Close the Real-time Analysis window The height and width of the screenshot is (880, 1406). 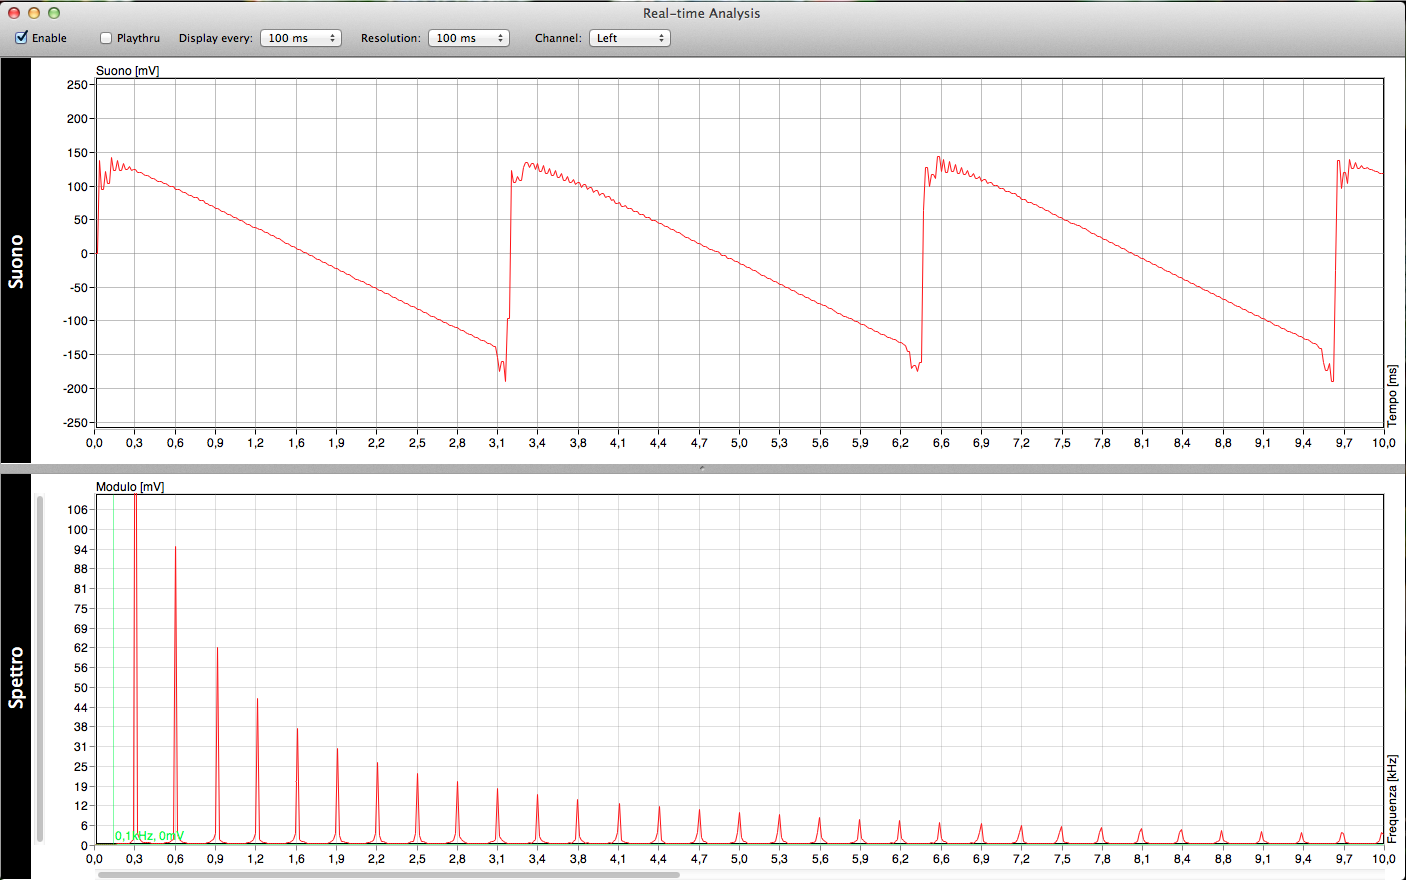(x=14, y=13)
